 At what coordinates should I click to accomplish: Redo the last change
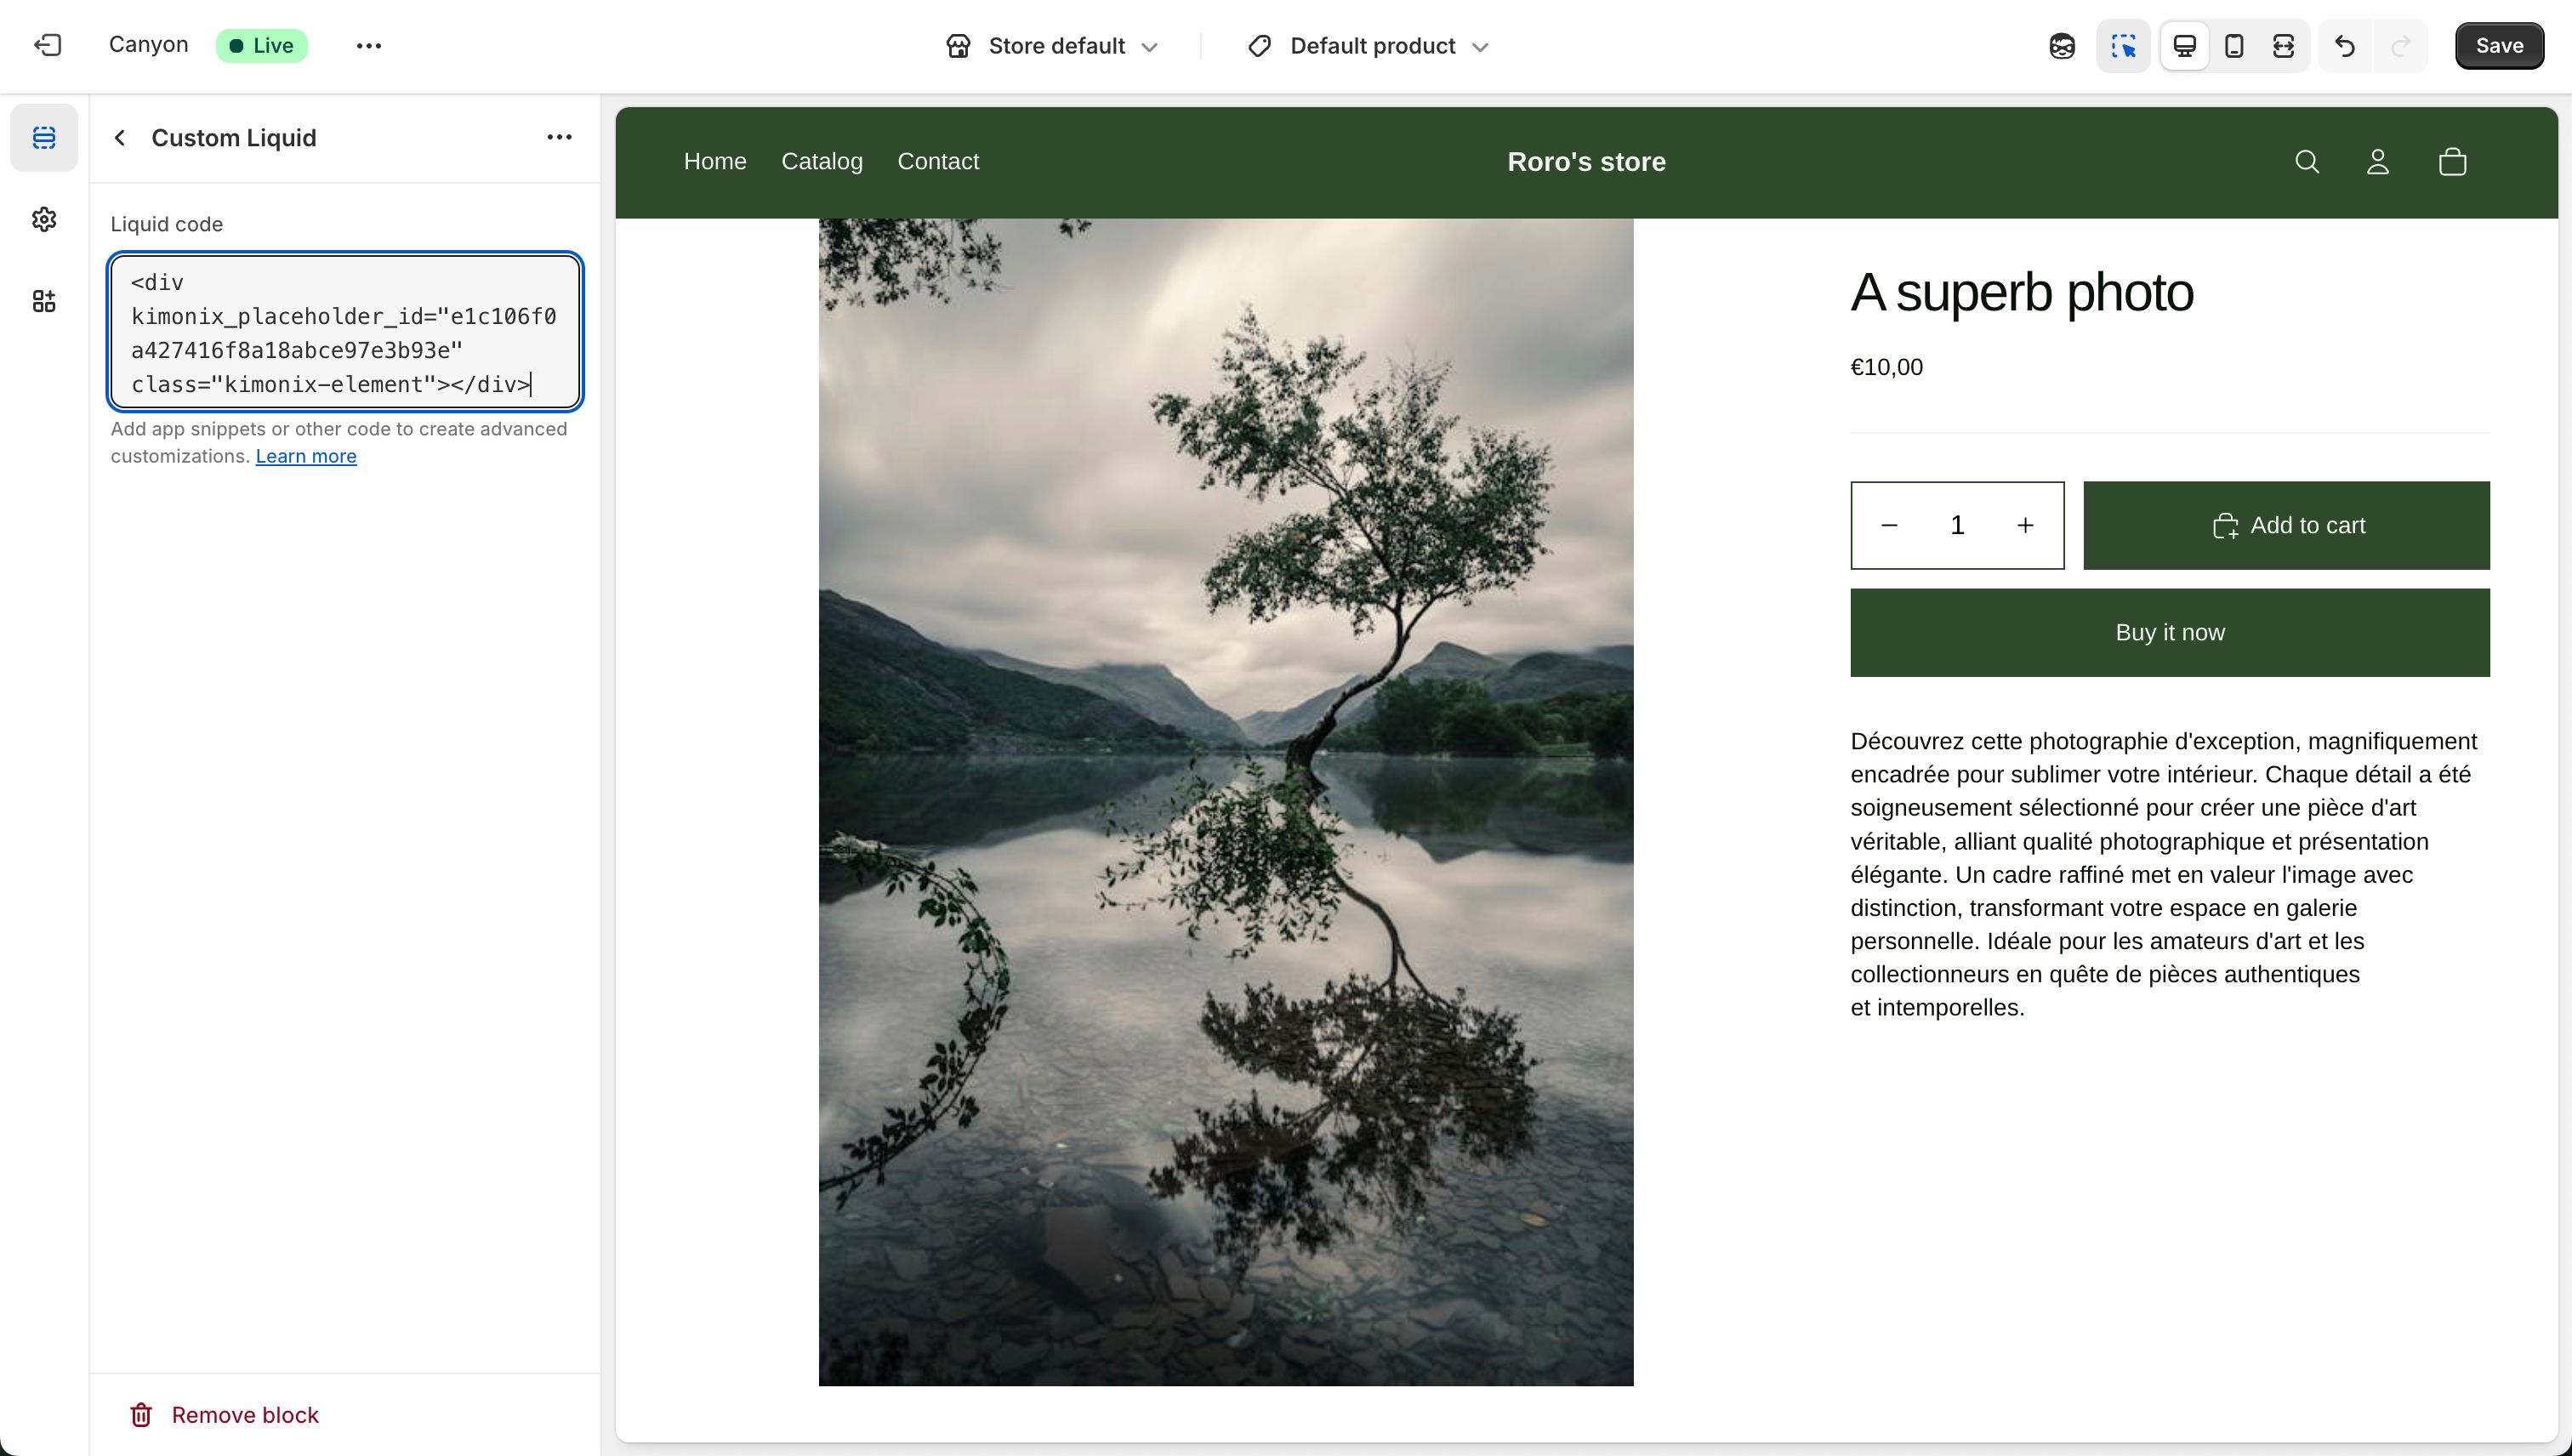click(2401, 45)
